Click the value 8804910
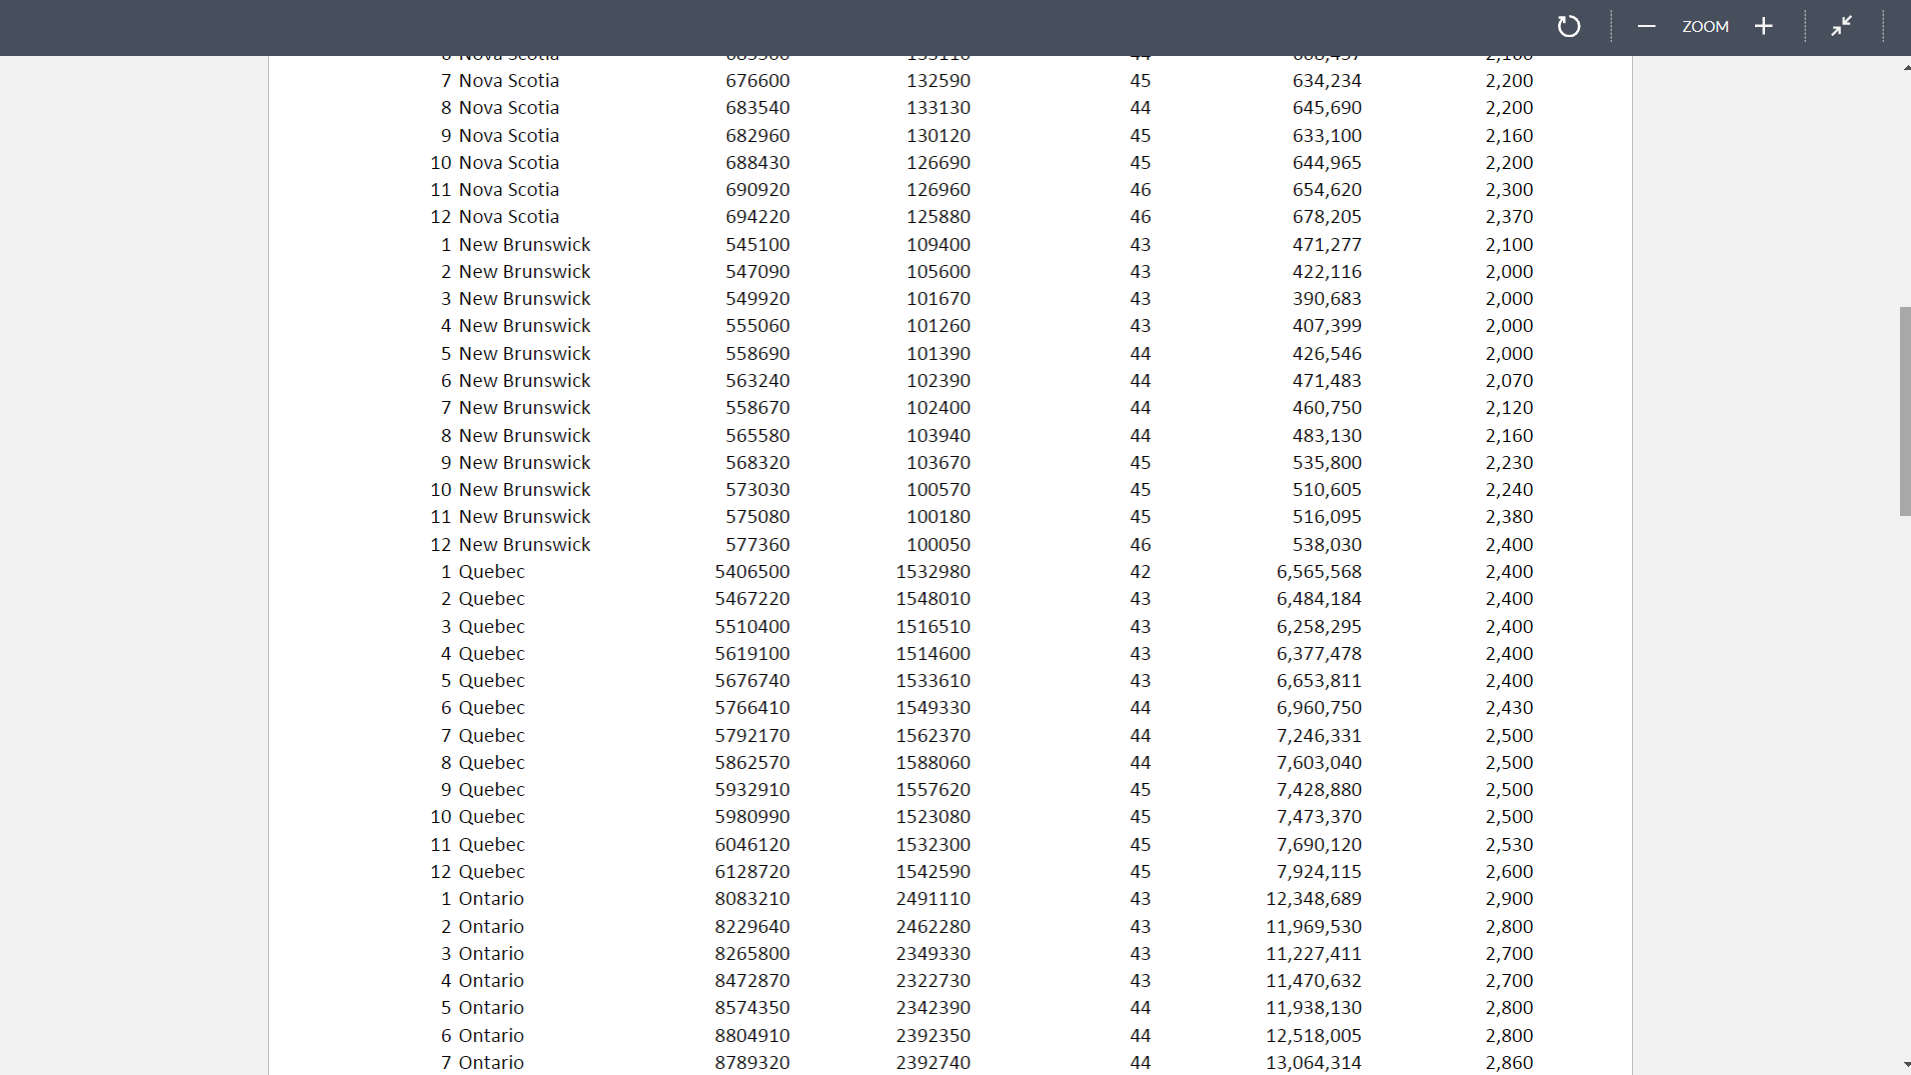The image size is (1911, 1075). 752,1036
